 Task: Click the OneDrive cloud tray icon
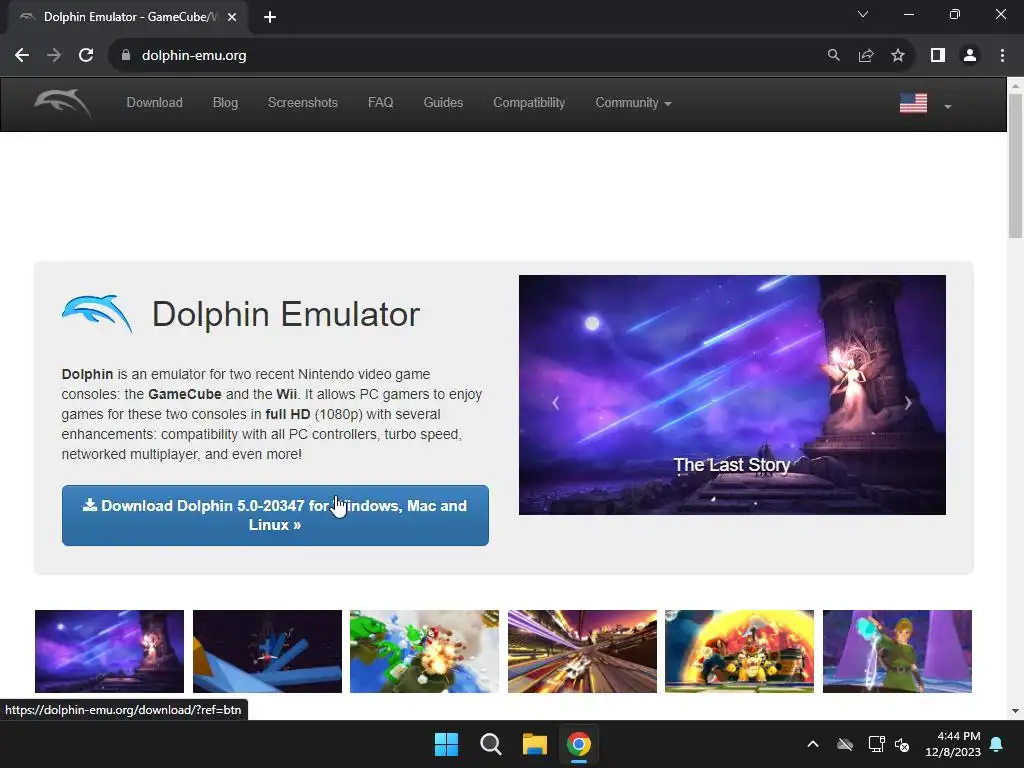845,744
